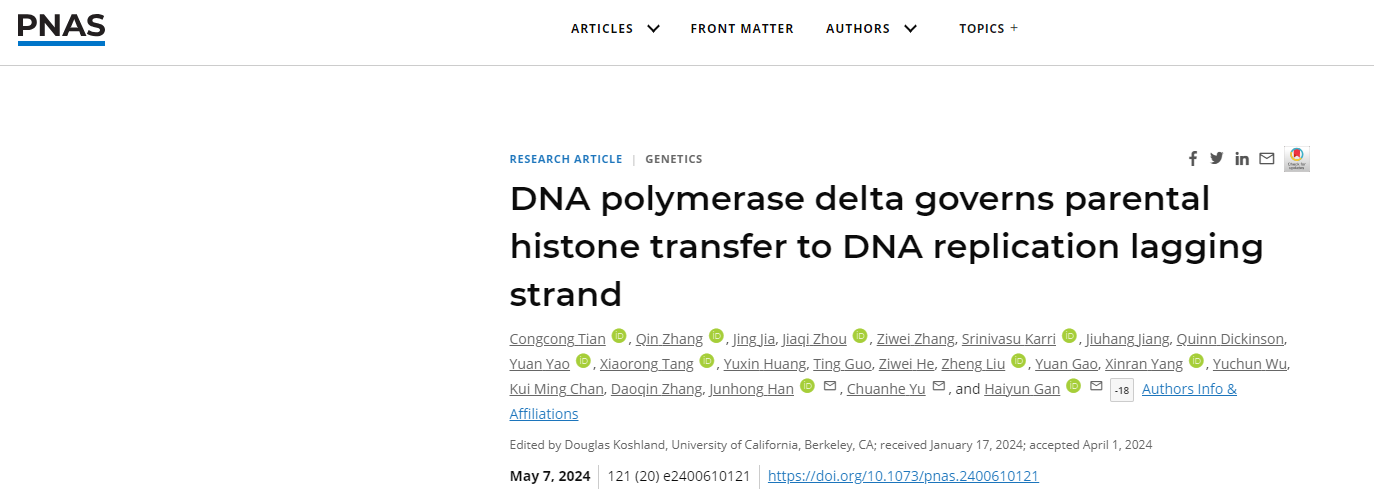Open the article DOI link

tap(903, 476)
